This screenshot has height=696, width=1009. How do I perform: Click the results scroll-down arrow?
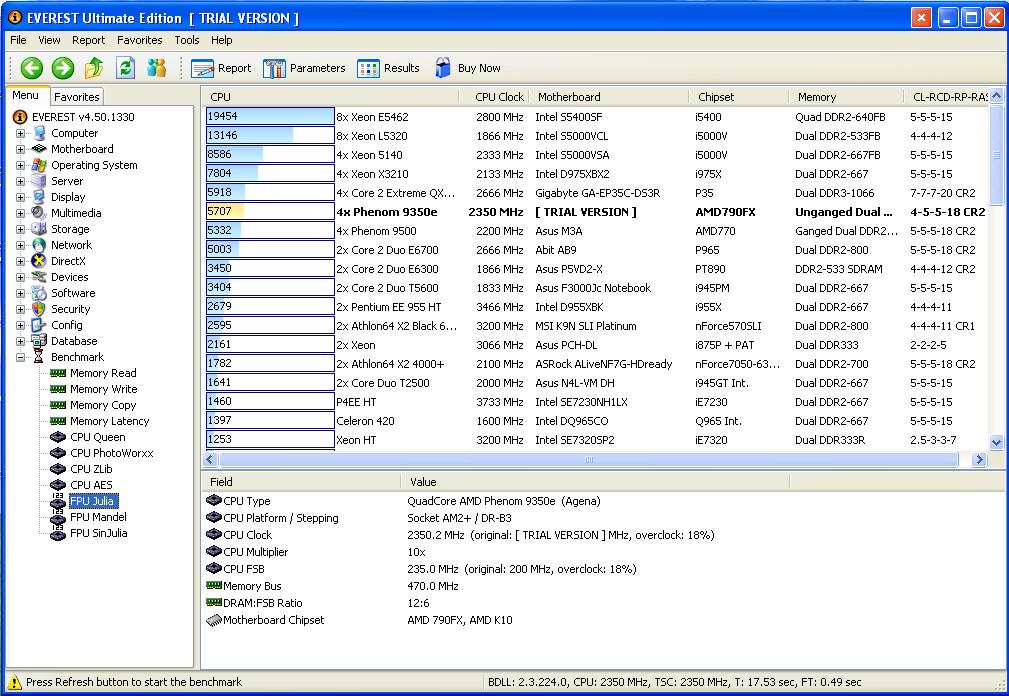click(996, 442)
